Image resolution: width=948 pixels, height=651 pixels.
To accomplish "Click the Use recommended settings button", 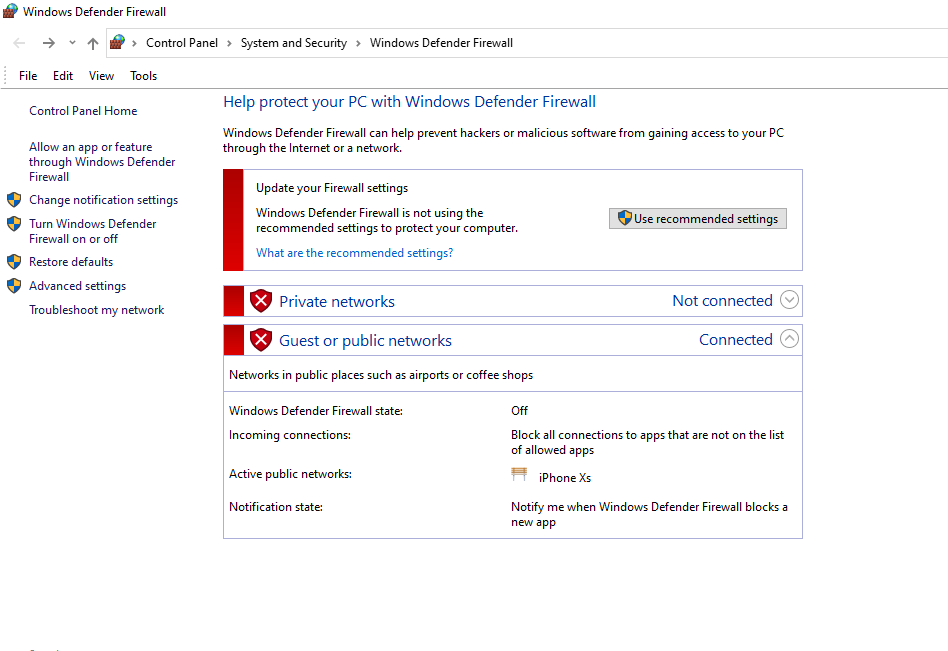I will click(x=698, y=219).
